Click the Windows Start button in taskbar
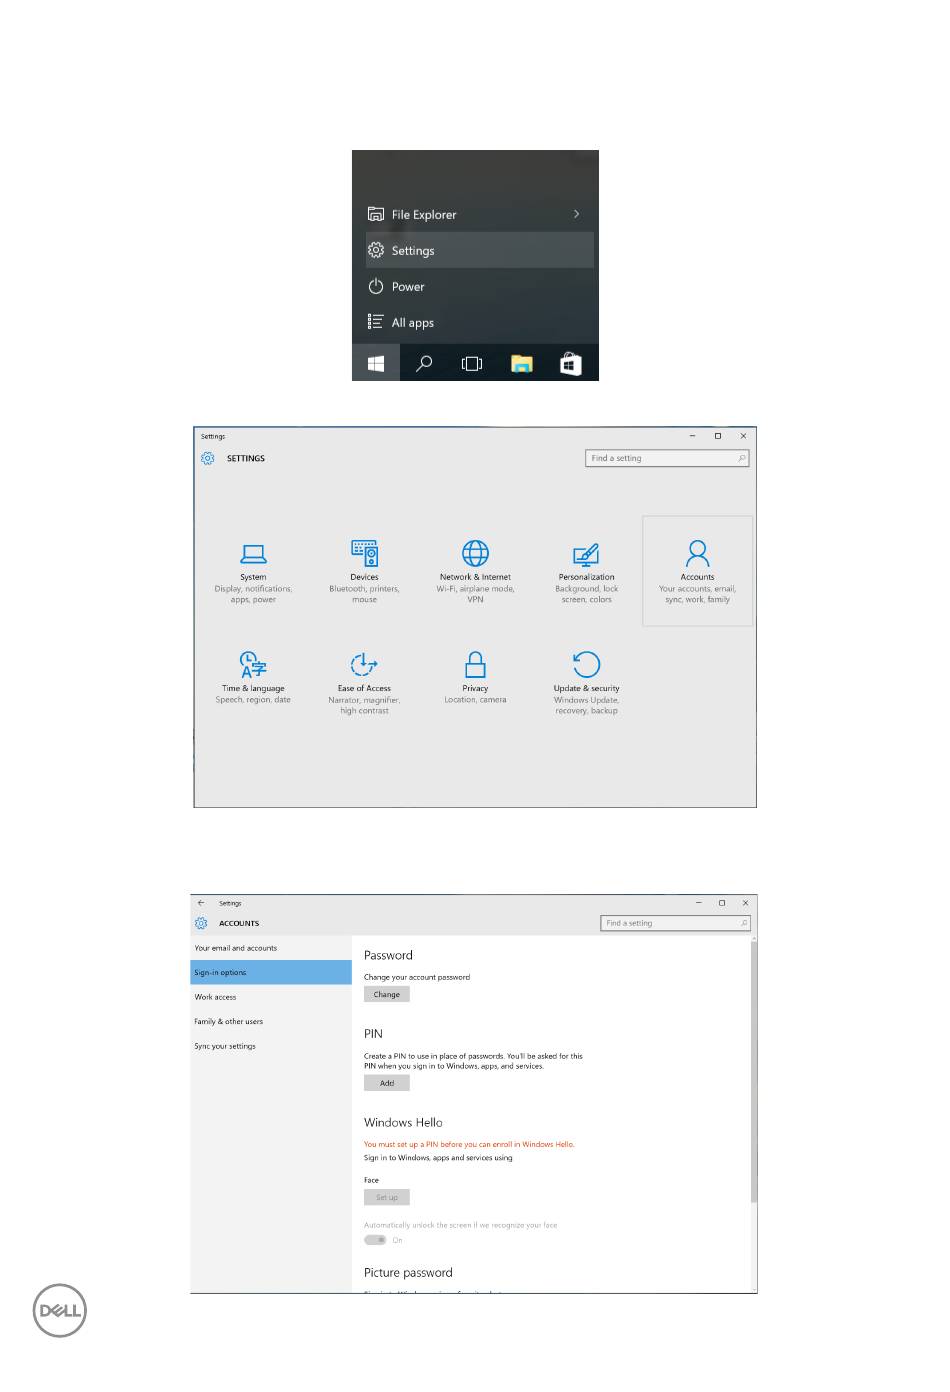The height and width of the screenshot is (1392, 950). pos(376,364)
